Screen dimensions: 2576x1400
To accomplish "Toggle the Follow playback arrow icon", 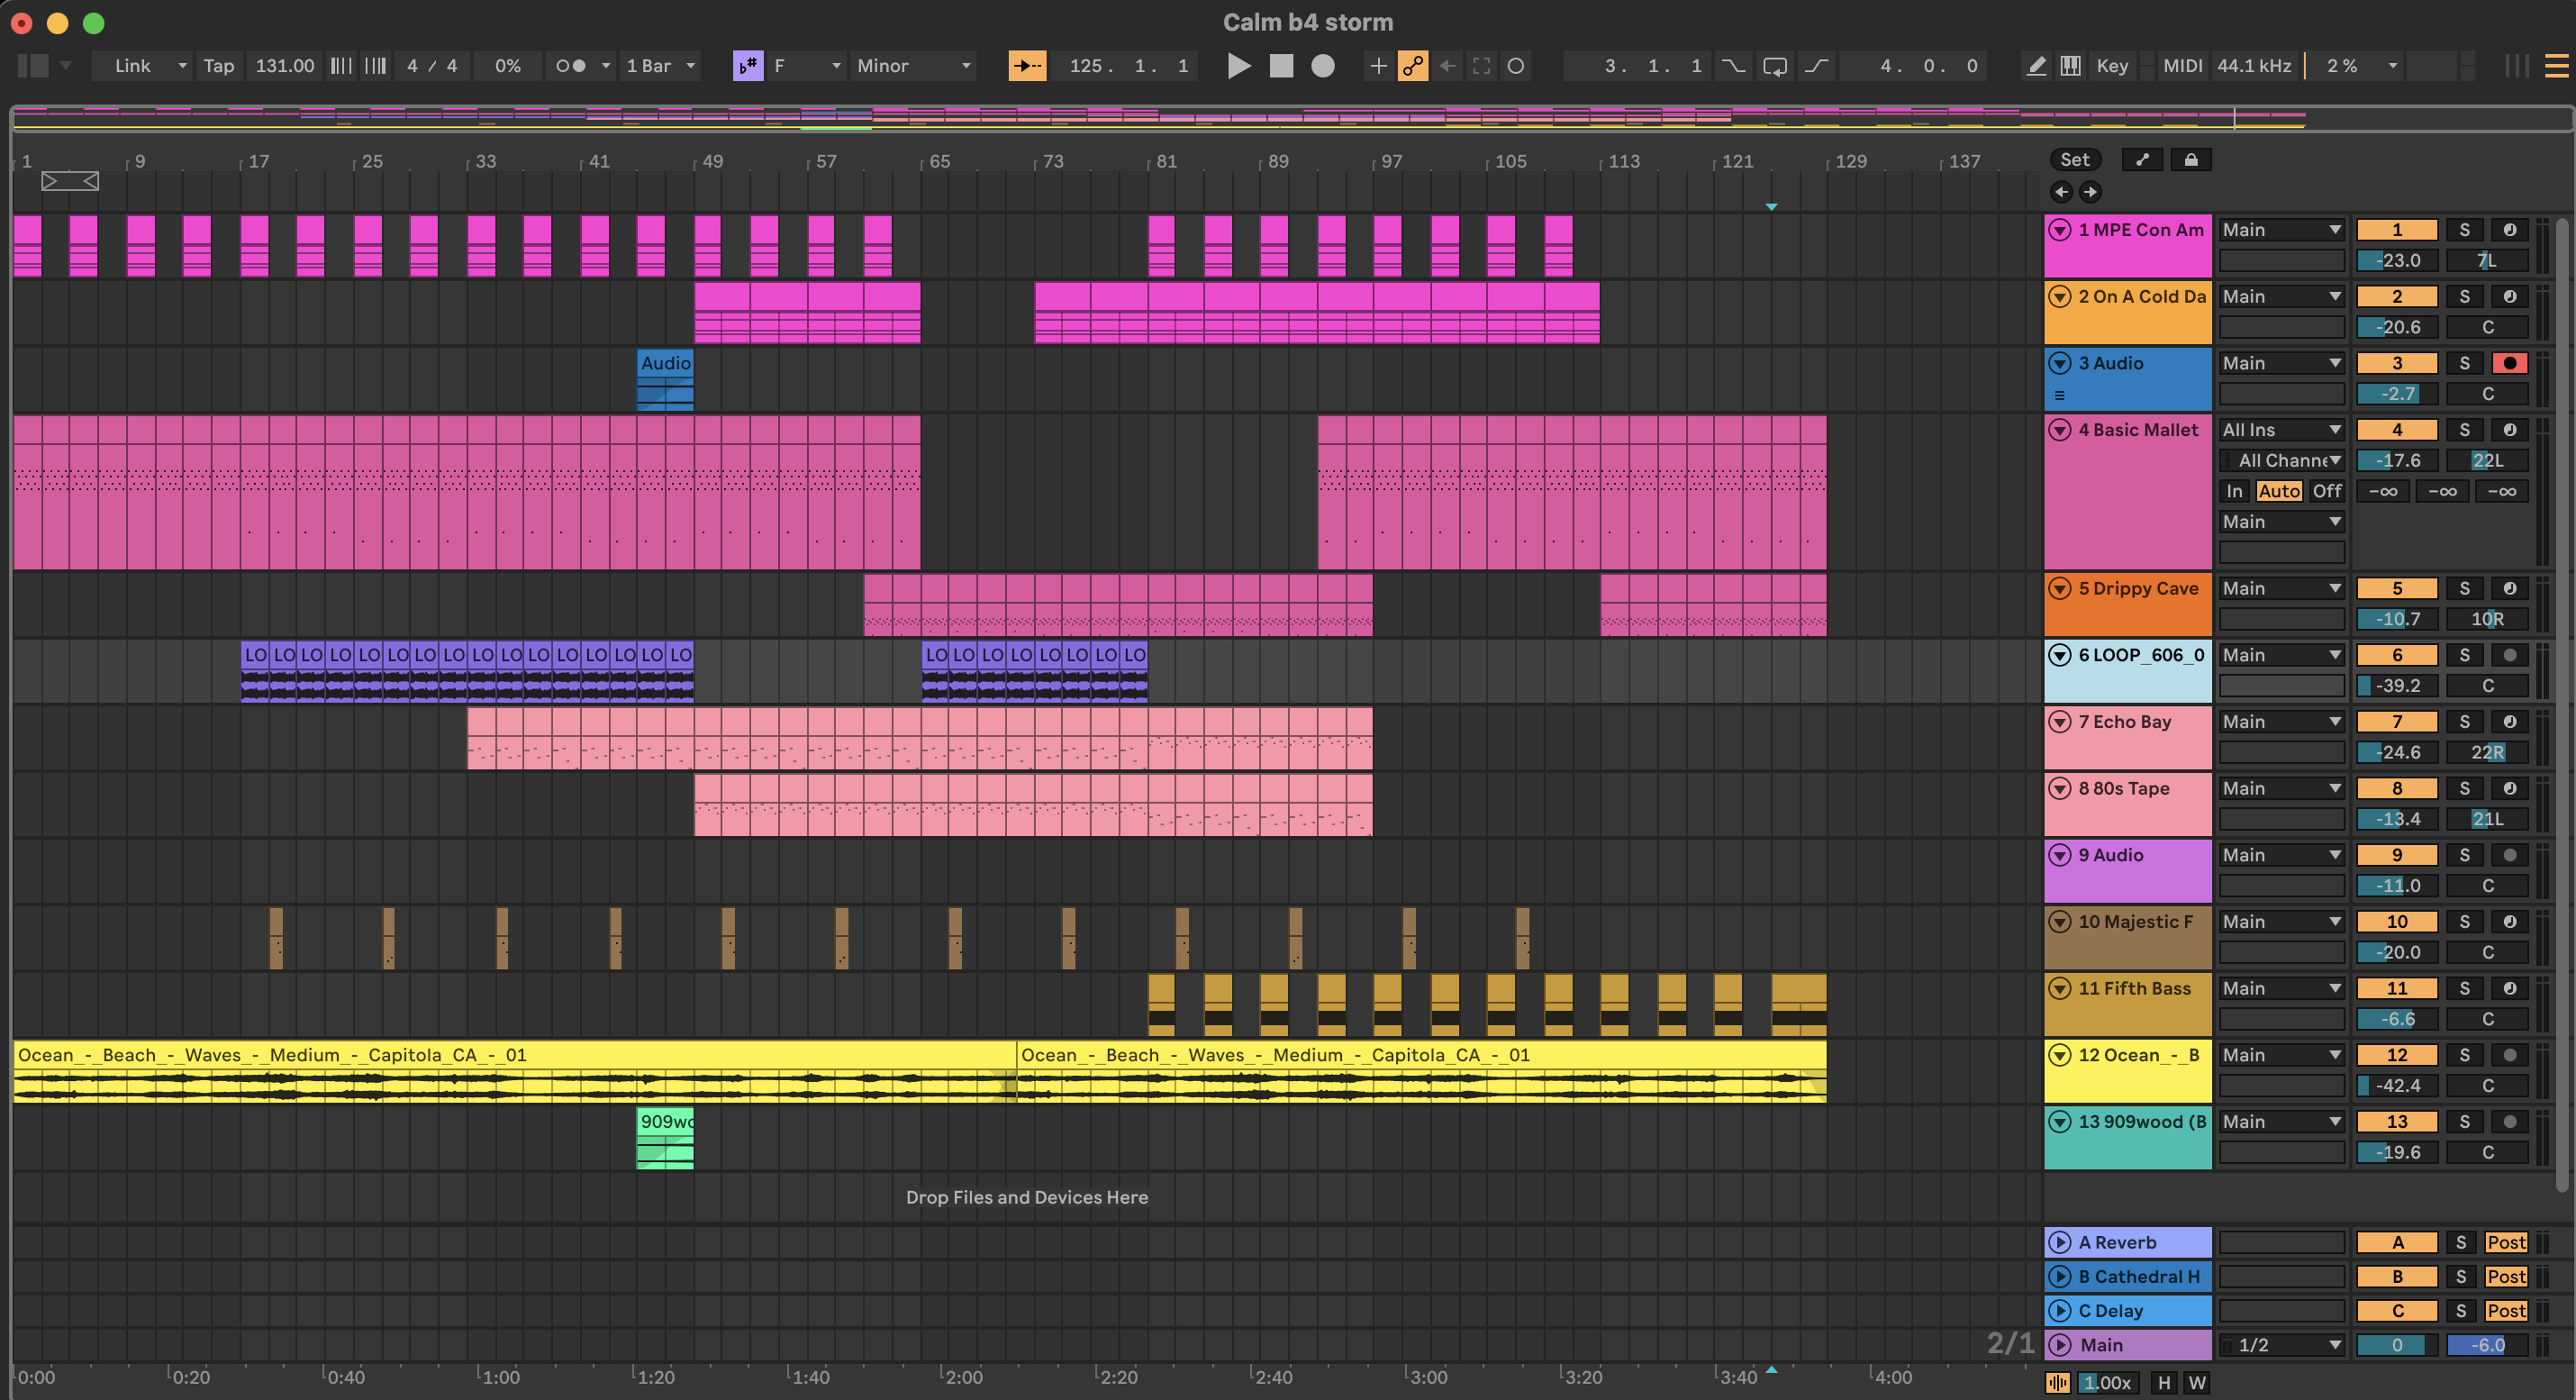I will pos(1027,66).
